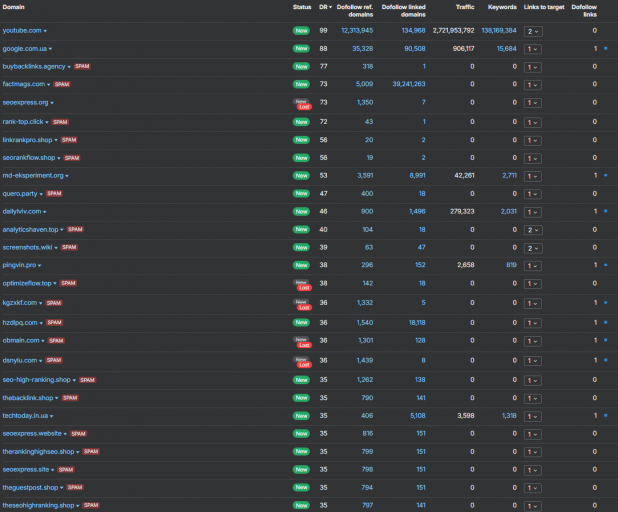
Task: Click the Dofollow ref. domains column header
Action: [x=355, y=11]
